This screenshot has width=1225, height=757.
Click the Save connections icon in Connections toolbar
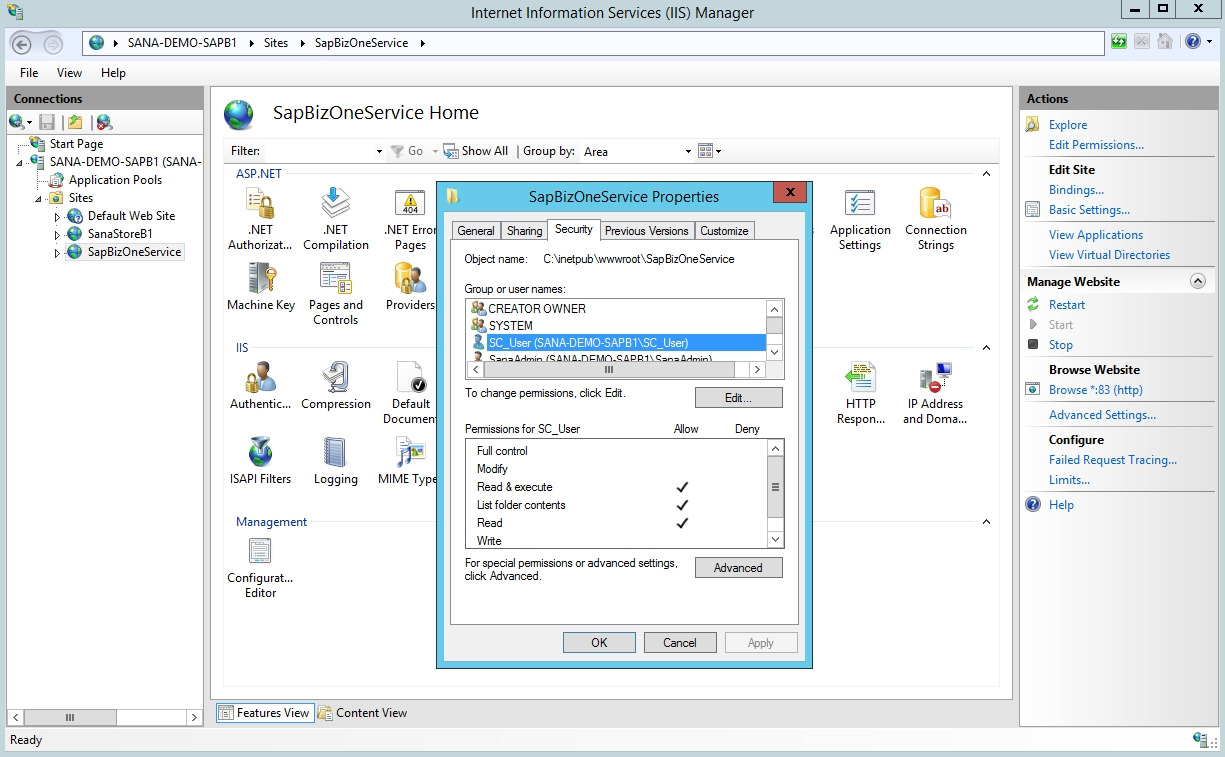pos(47,122)
